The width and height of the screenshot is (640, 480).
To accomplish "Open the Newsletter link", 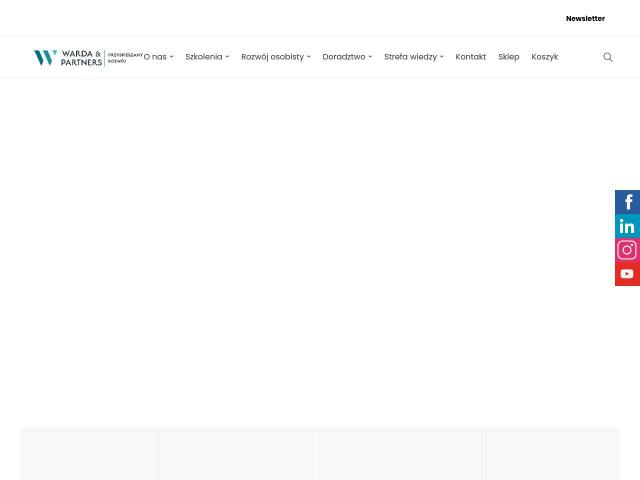I will (585, 18).
